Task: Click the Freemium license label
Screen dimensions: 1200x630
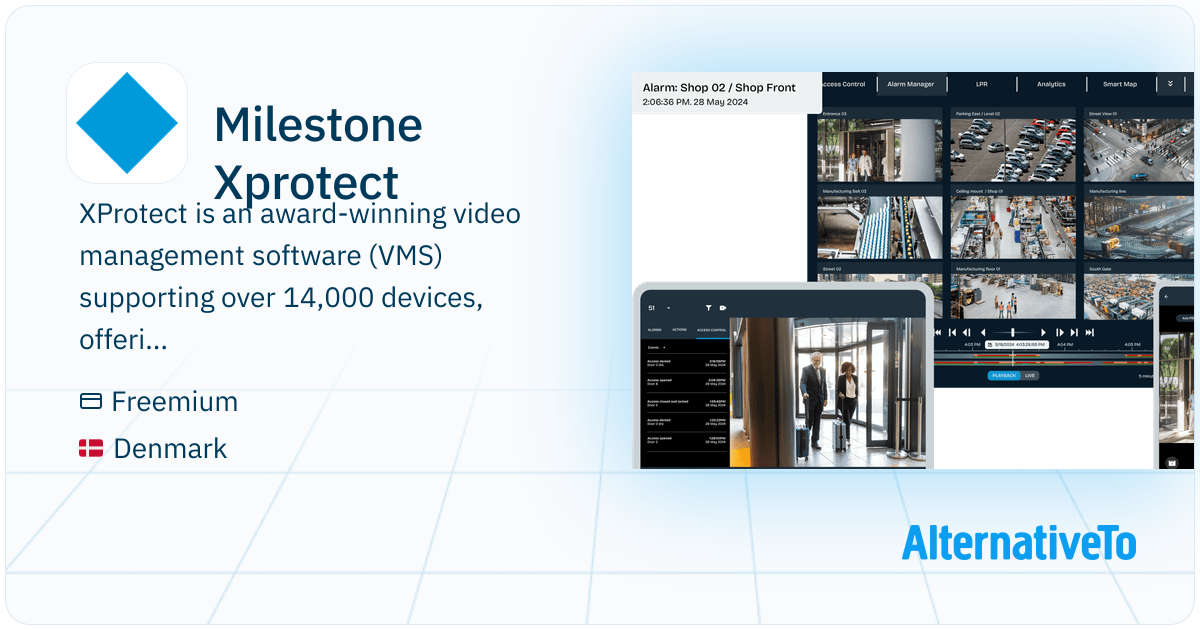Action: click(x=174, y=402)
